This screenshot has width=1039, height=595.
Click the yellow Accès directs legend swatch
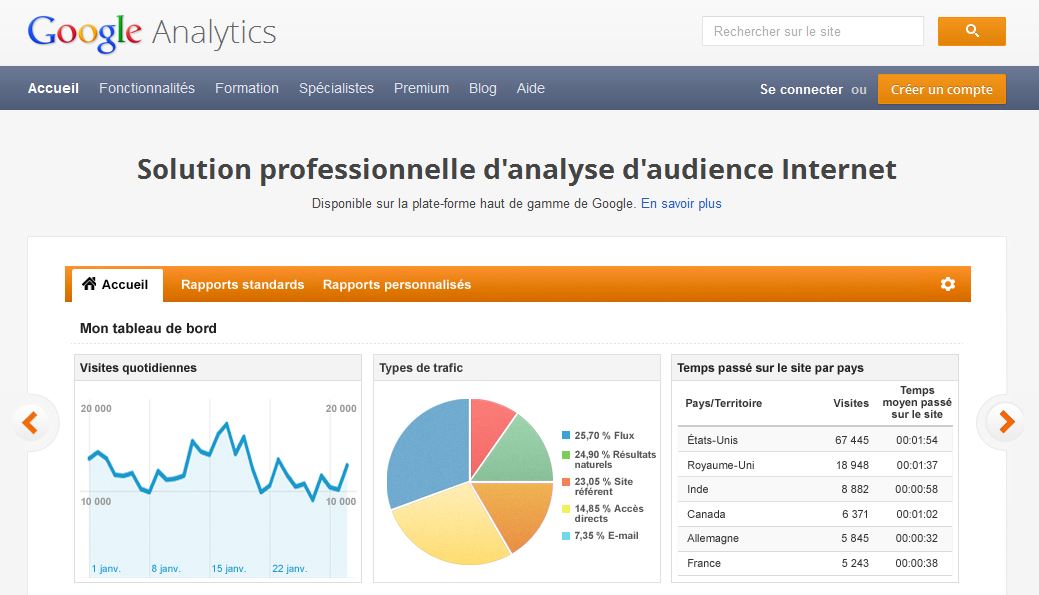(x=566, y=509)
